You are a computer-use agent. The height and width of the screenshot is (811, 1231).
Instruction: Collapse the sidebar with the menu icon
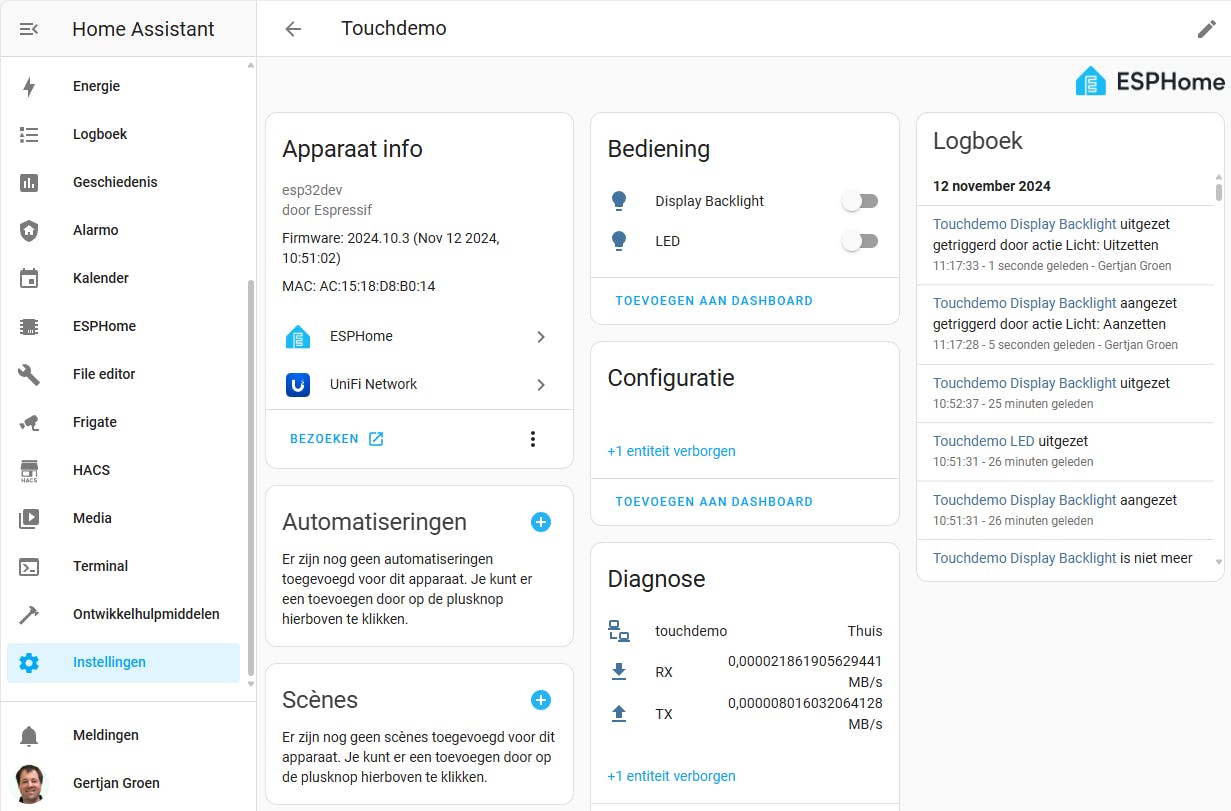coord(29,29)
